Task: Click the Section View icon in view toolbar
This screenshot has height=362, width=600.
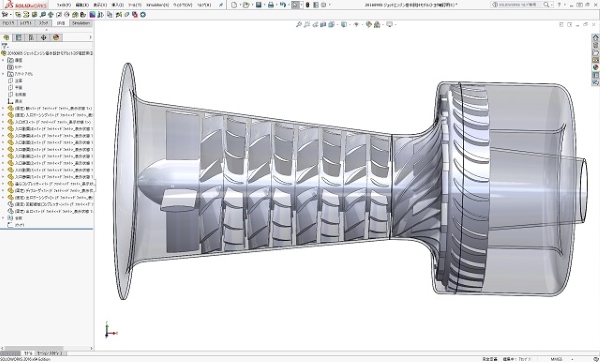Action: coord(323,24)
